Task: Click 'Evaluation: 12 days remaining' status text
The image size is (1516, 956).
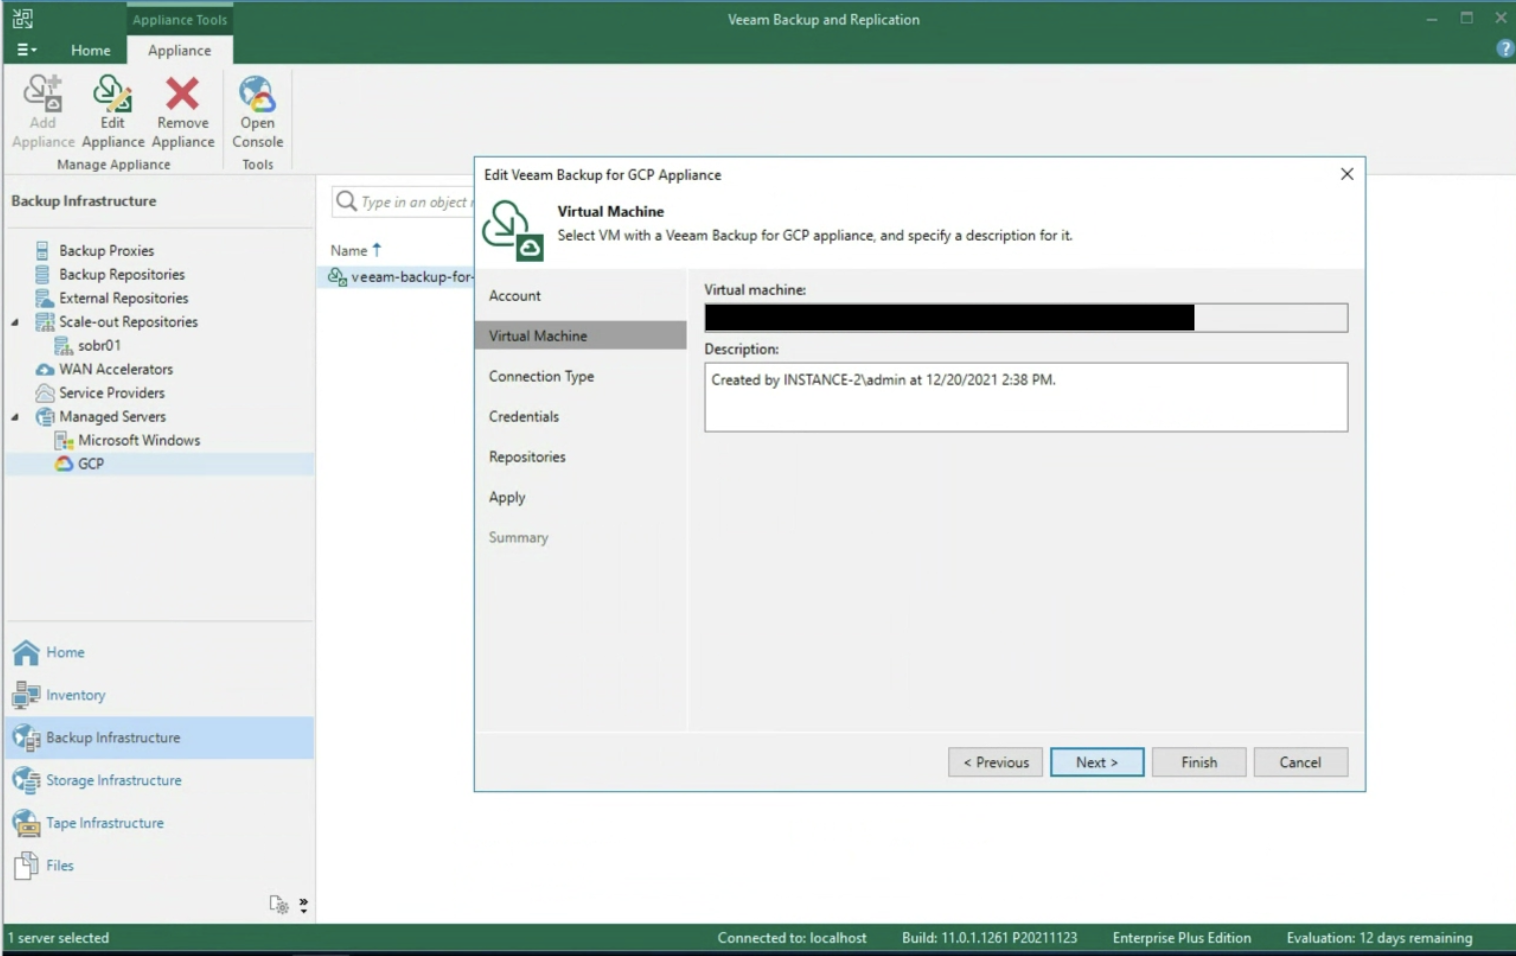Action: (x=1379, y=938)
